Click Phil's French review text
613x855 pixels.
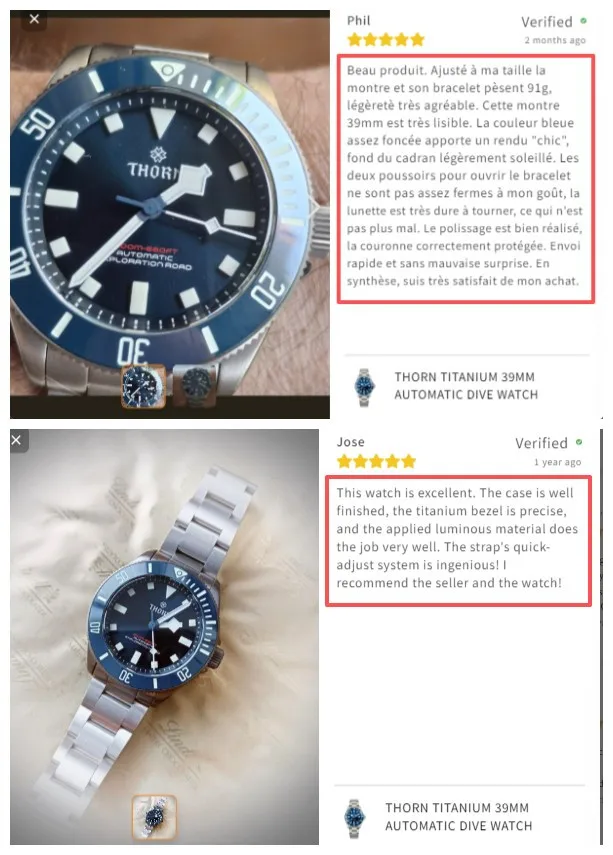(x=465, y=176)
